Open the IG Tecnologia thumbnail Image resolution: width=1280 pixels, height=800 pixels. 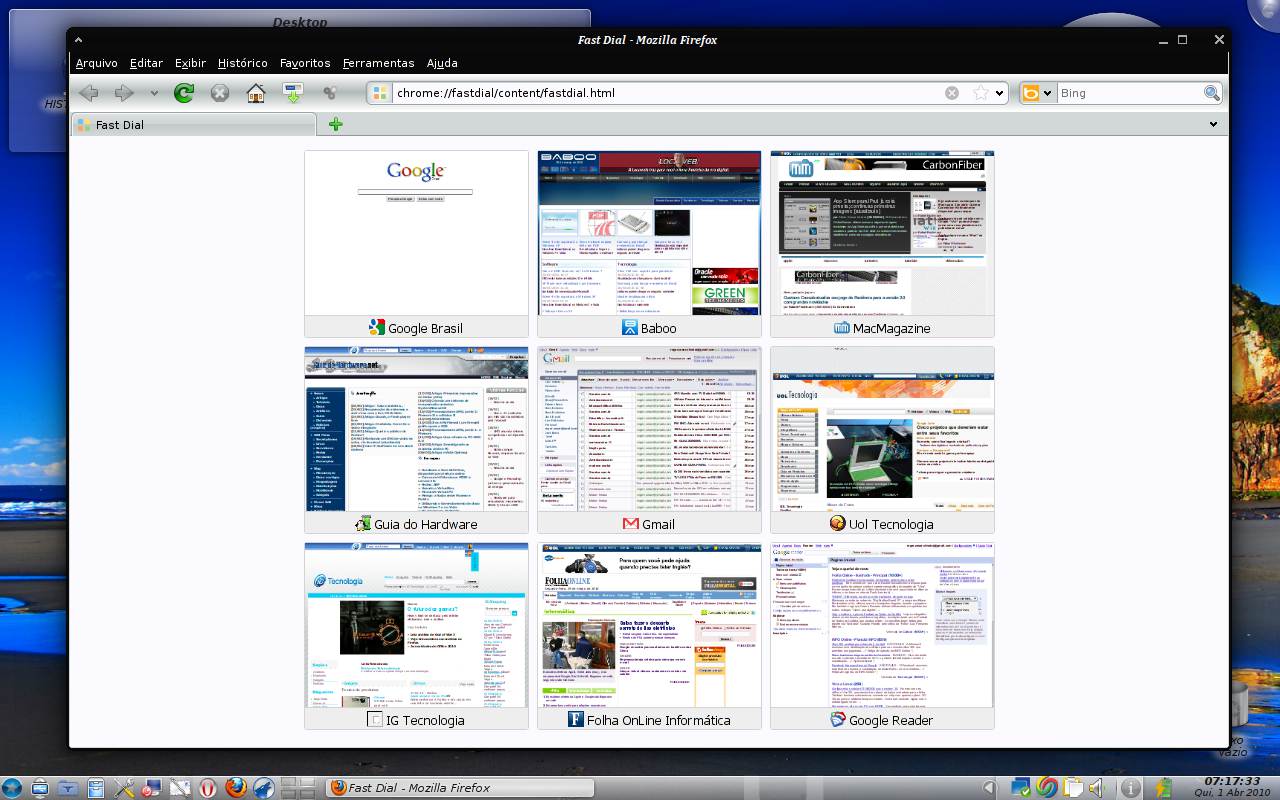(416, 625)
